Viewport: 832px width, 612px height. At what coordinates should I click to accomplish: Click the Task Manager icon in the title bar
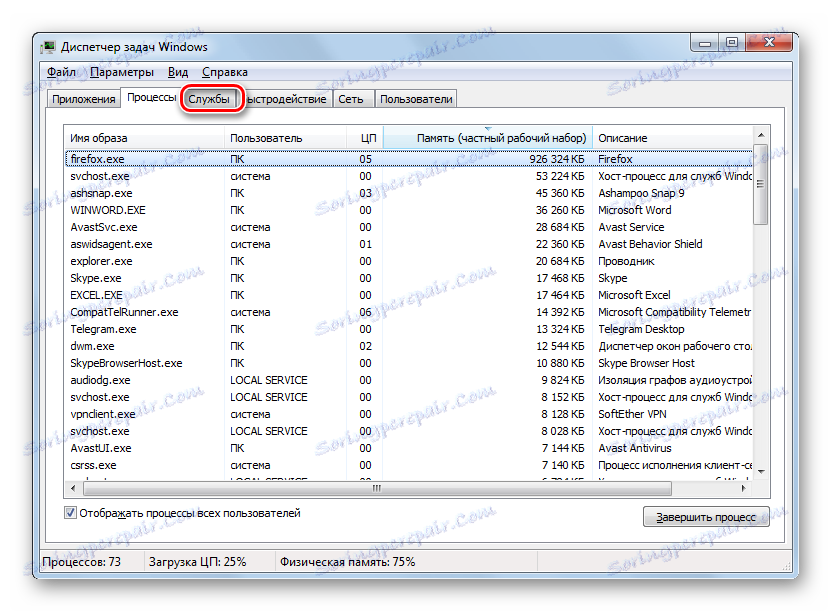click(x=48, y=47)
